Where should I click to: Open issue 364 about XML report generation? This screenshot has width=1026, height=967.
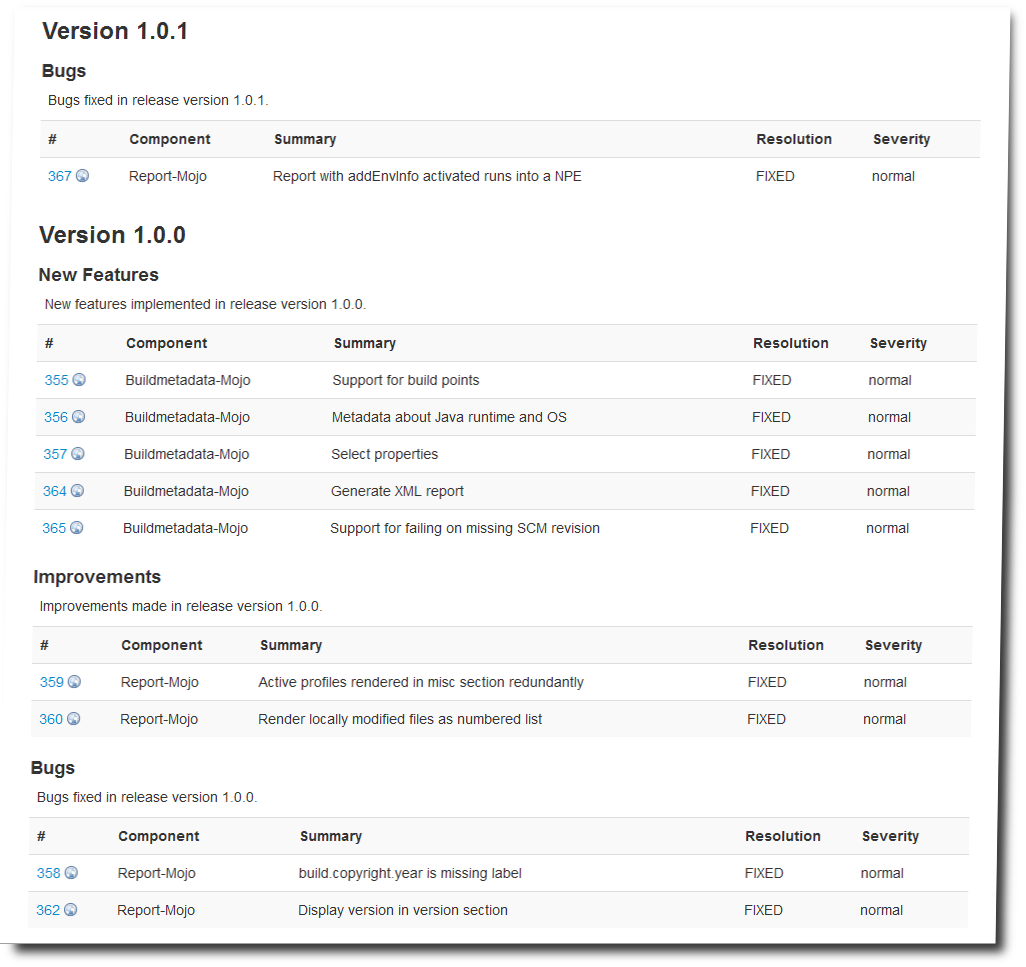[56, 491]
